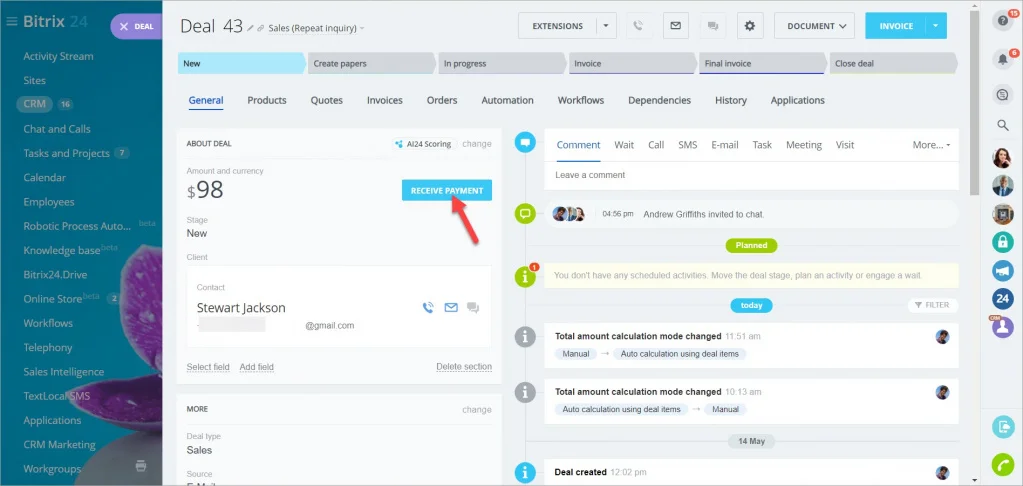
Task: Set the deal stage to Create papers
Action: (372, 63)
